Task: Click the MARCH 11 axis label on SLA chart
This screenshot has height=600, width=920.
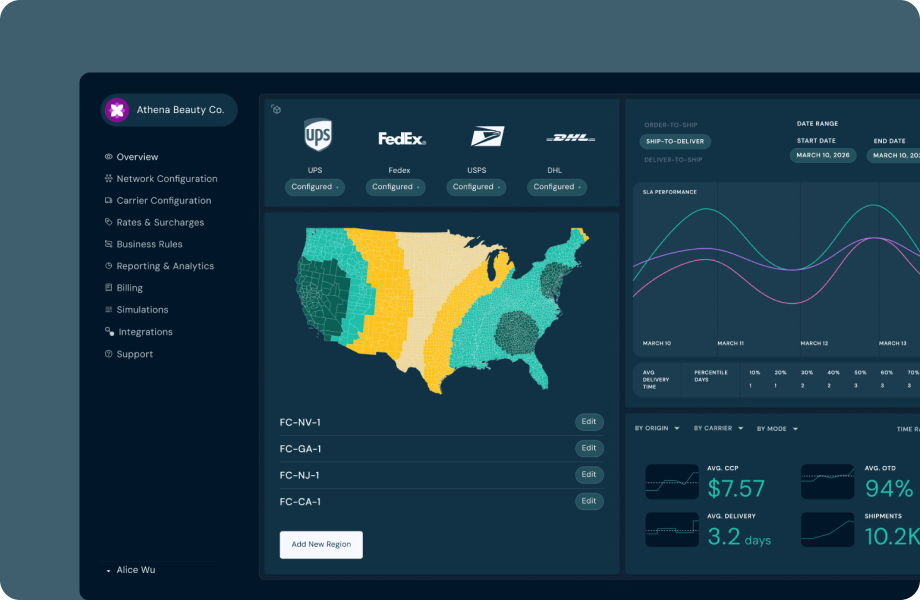Action: coord(730,343)
